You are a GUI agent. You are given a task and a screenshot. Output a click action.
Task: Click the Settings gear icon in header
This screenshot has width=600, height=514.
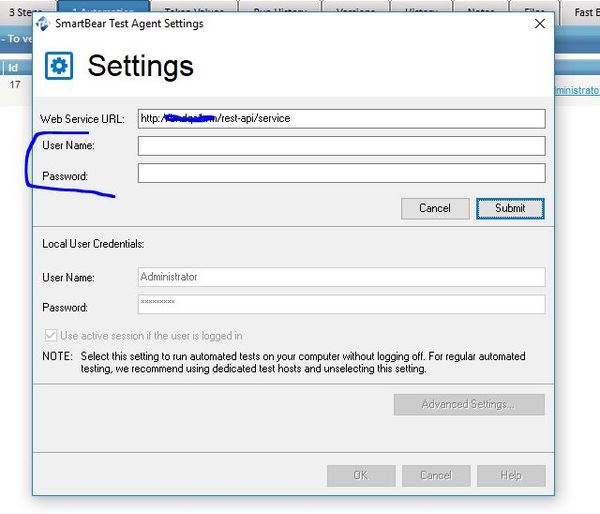pyautogui.click(x=59, y=66)
